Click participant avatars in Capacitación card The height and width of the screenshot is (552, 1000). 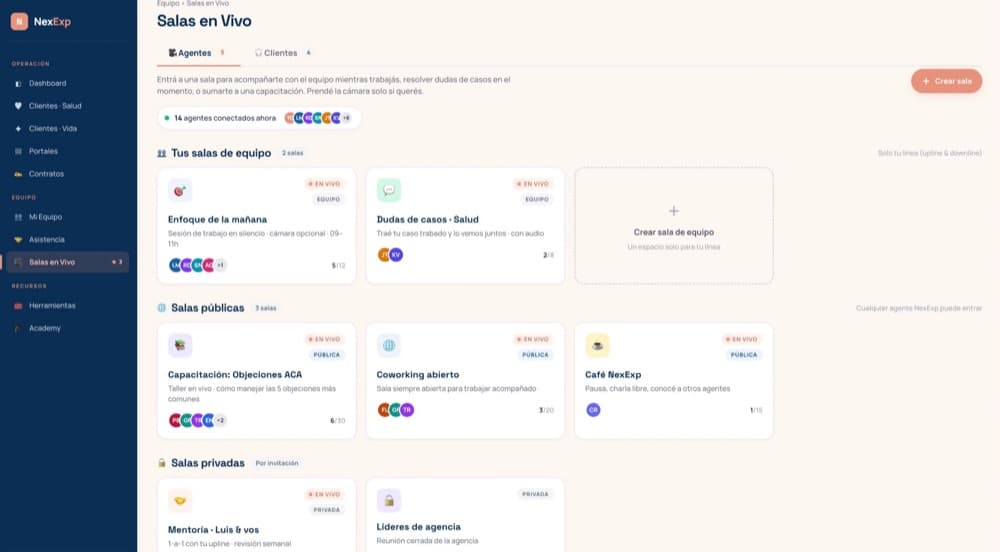[x=197, y=420]
